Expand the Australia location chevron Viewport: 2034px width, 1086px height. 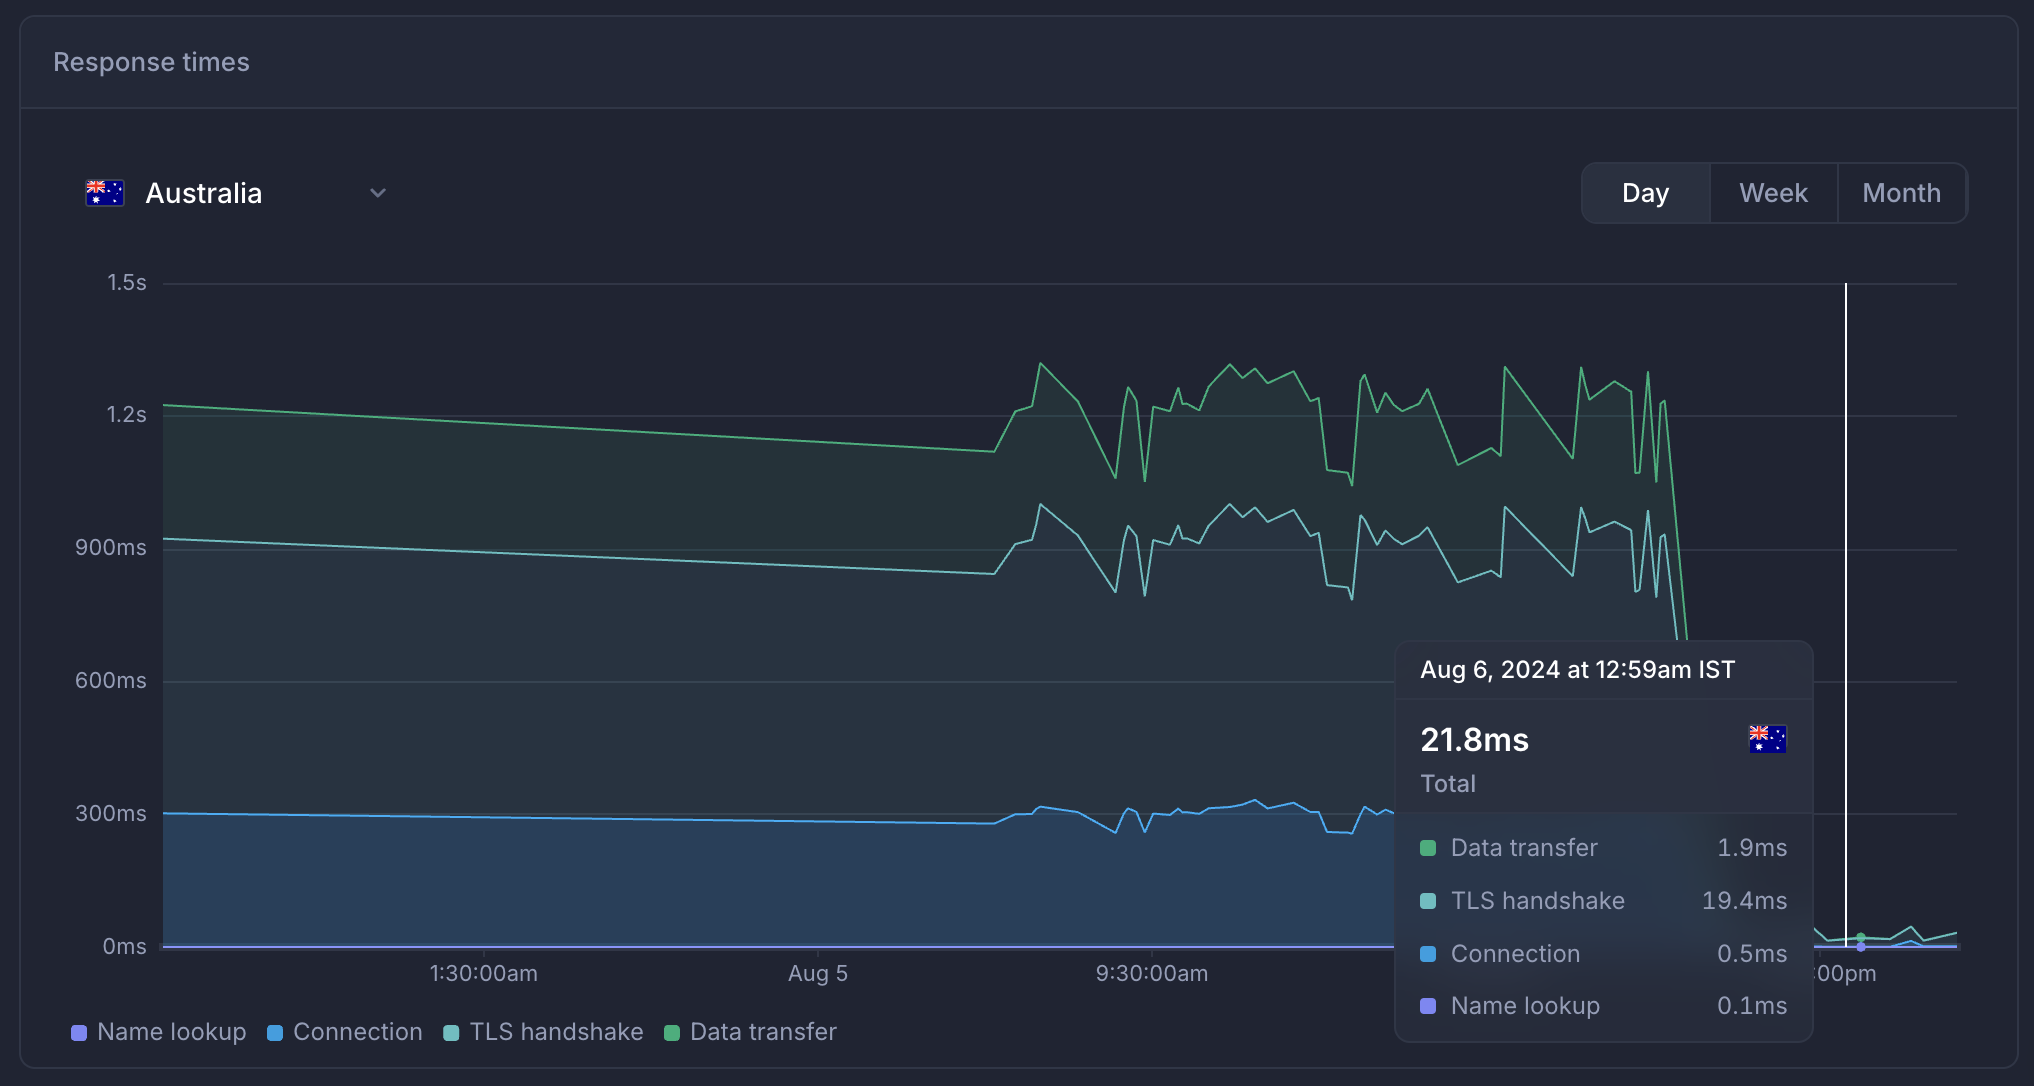[377, 192]
